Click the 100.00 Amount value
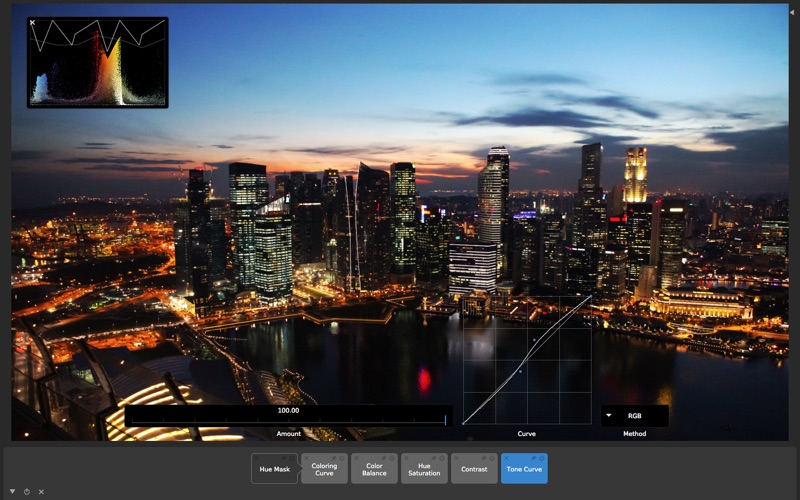 (288, 410)
